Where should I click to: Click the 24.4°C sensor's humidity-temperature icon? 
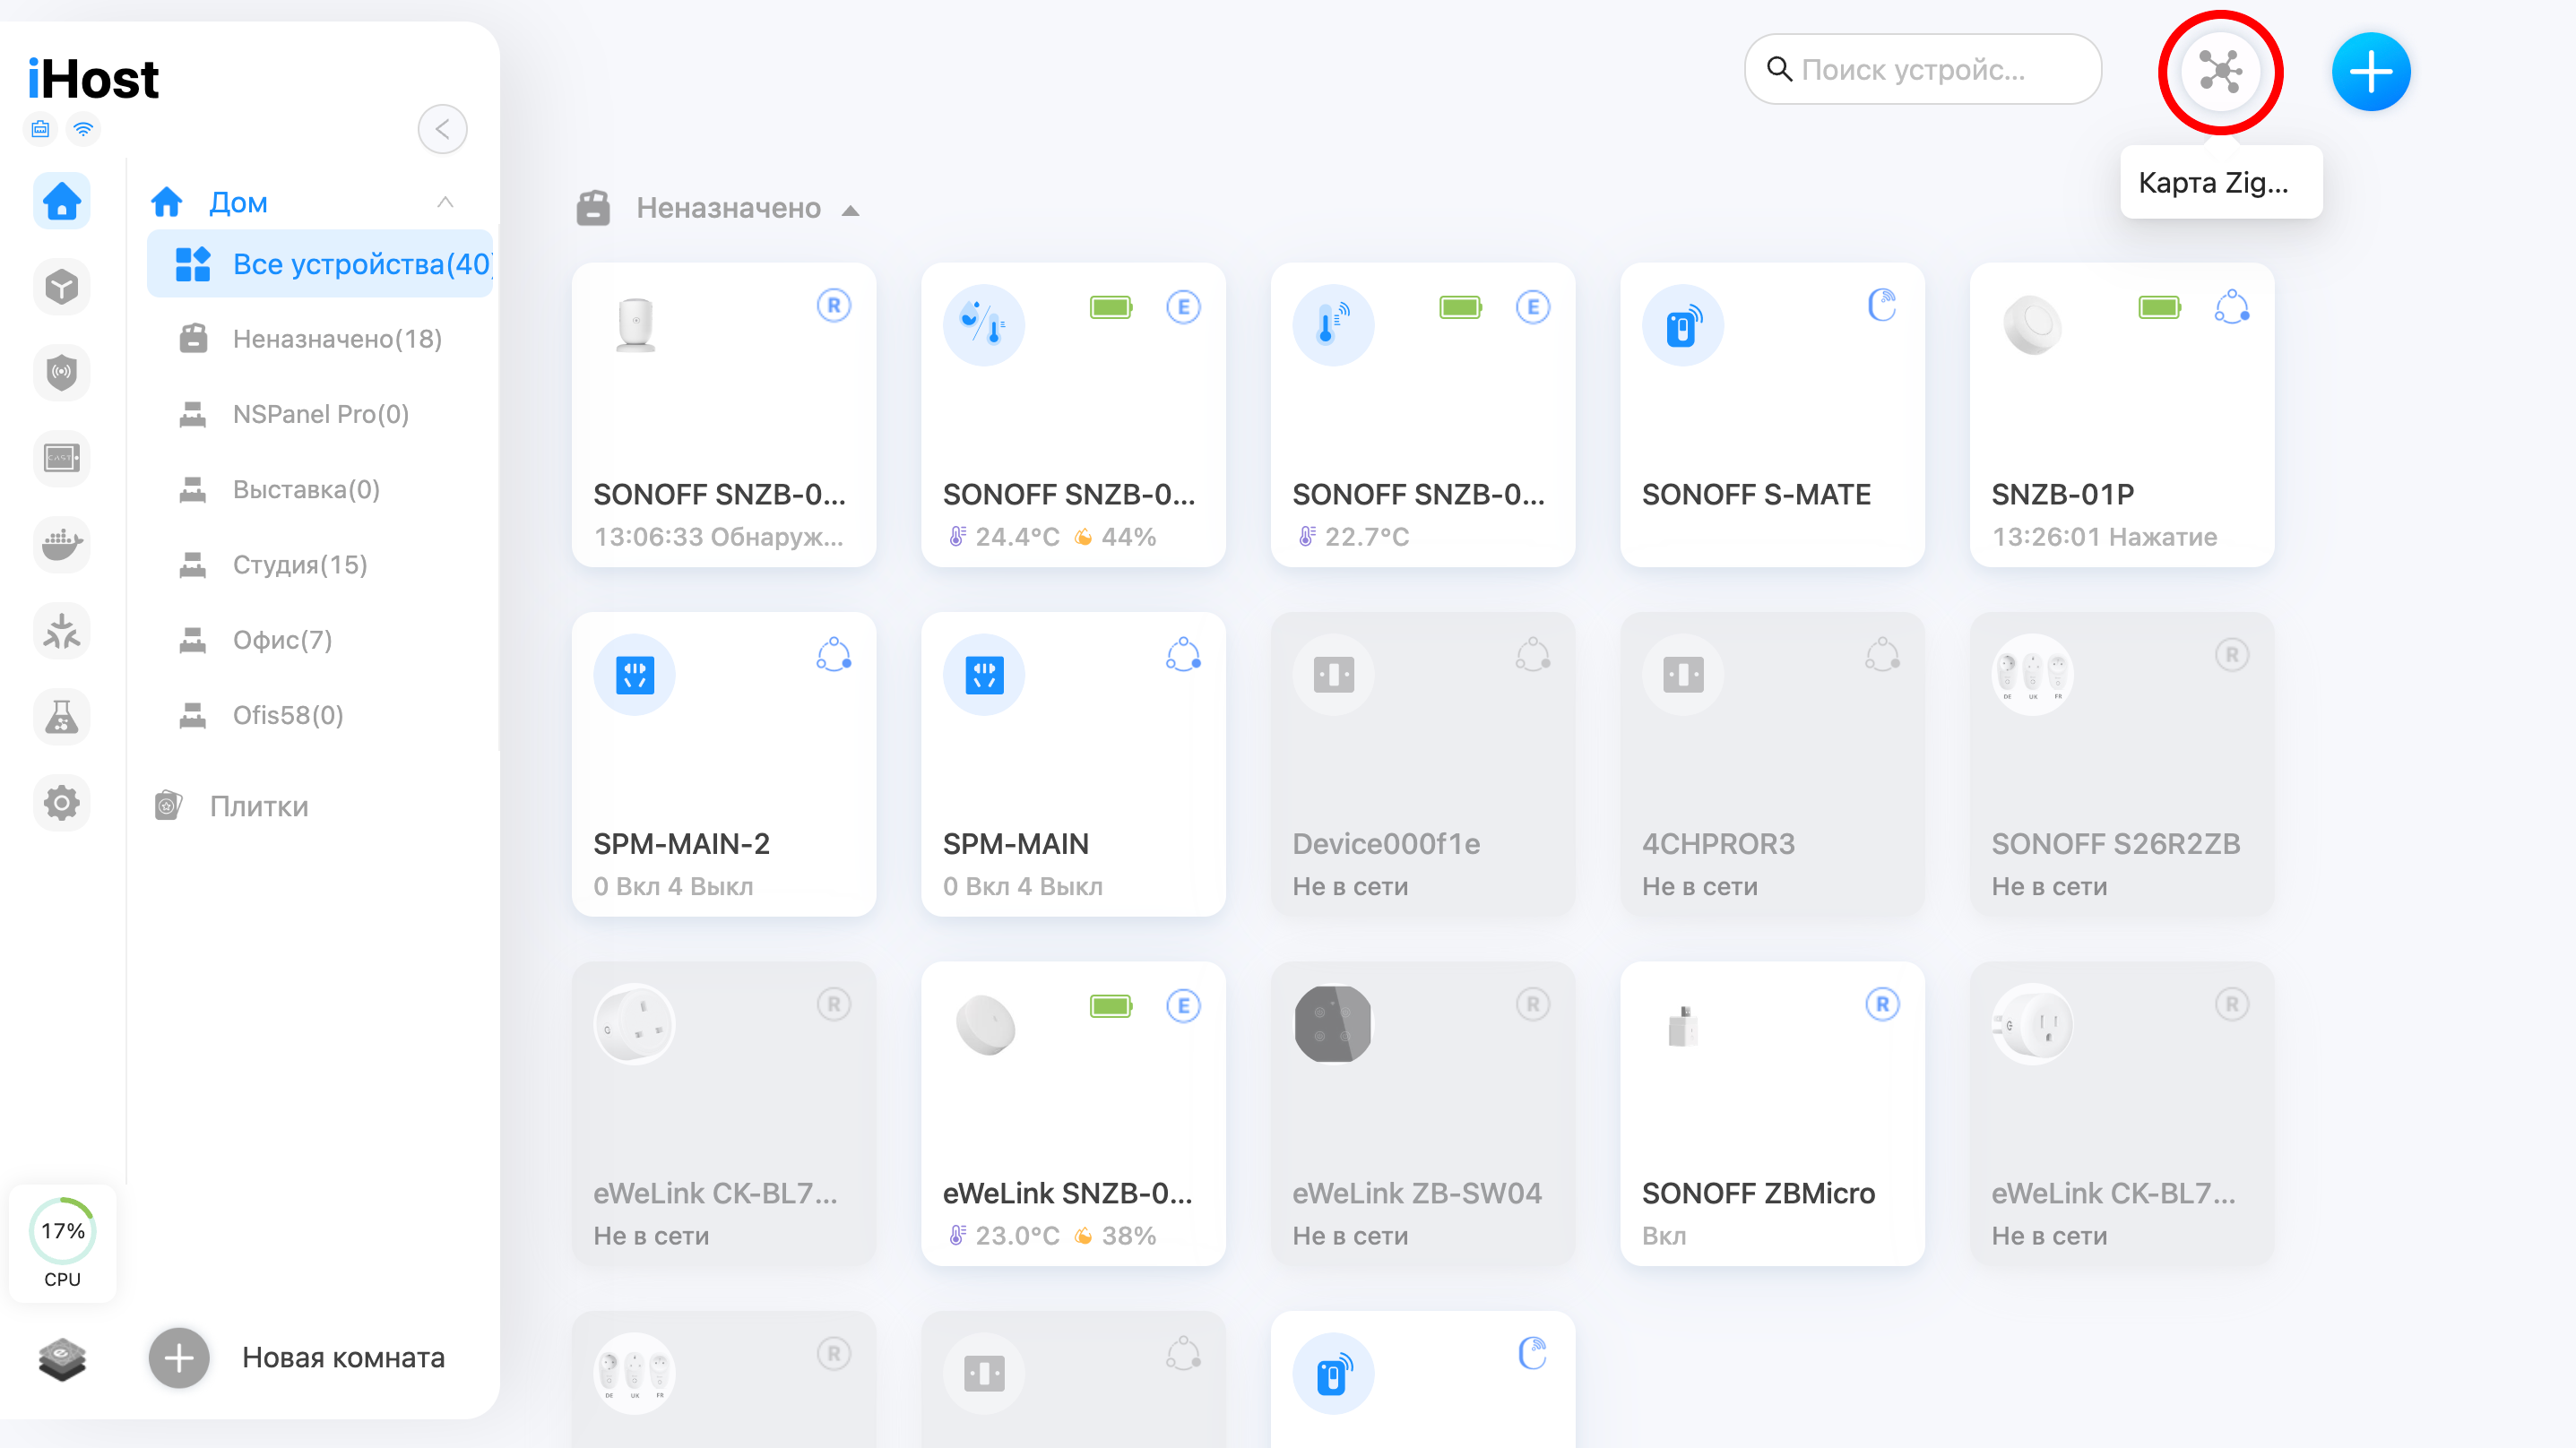click(984, 325)
